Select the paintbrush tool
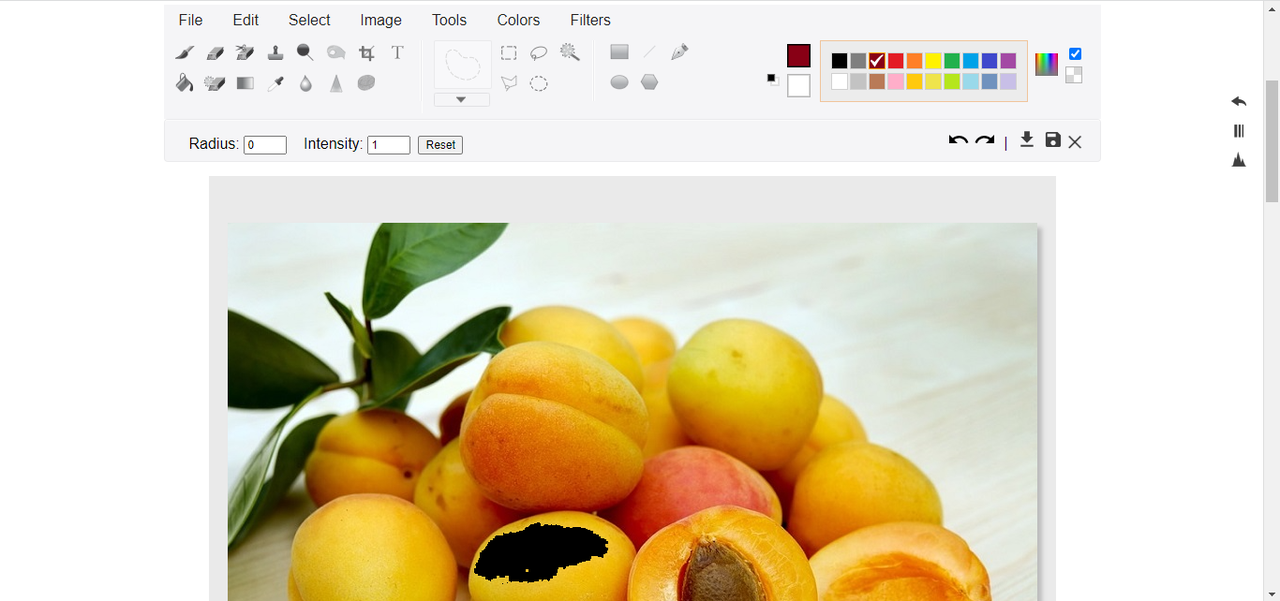 [x=185, y=53]
